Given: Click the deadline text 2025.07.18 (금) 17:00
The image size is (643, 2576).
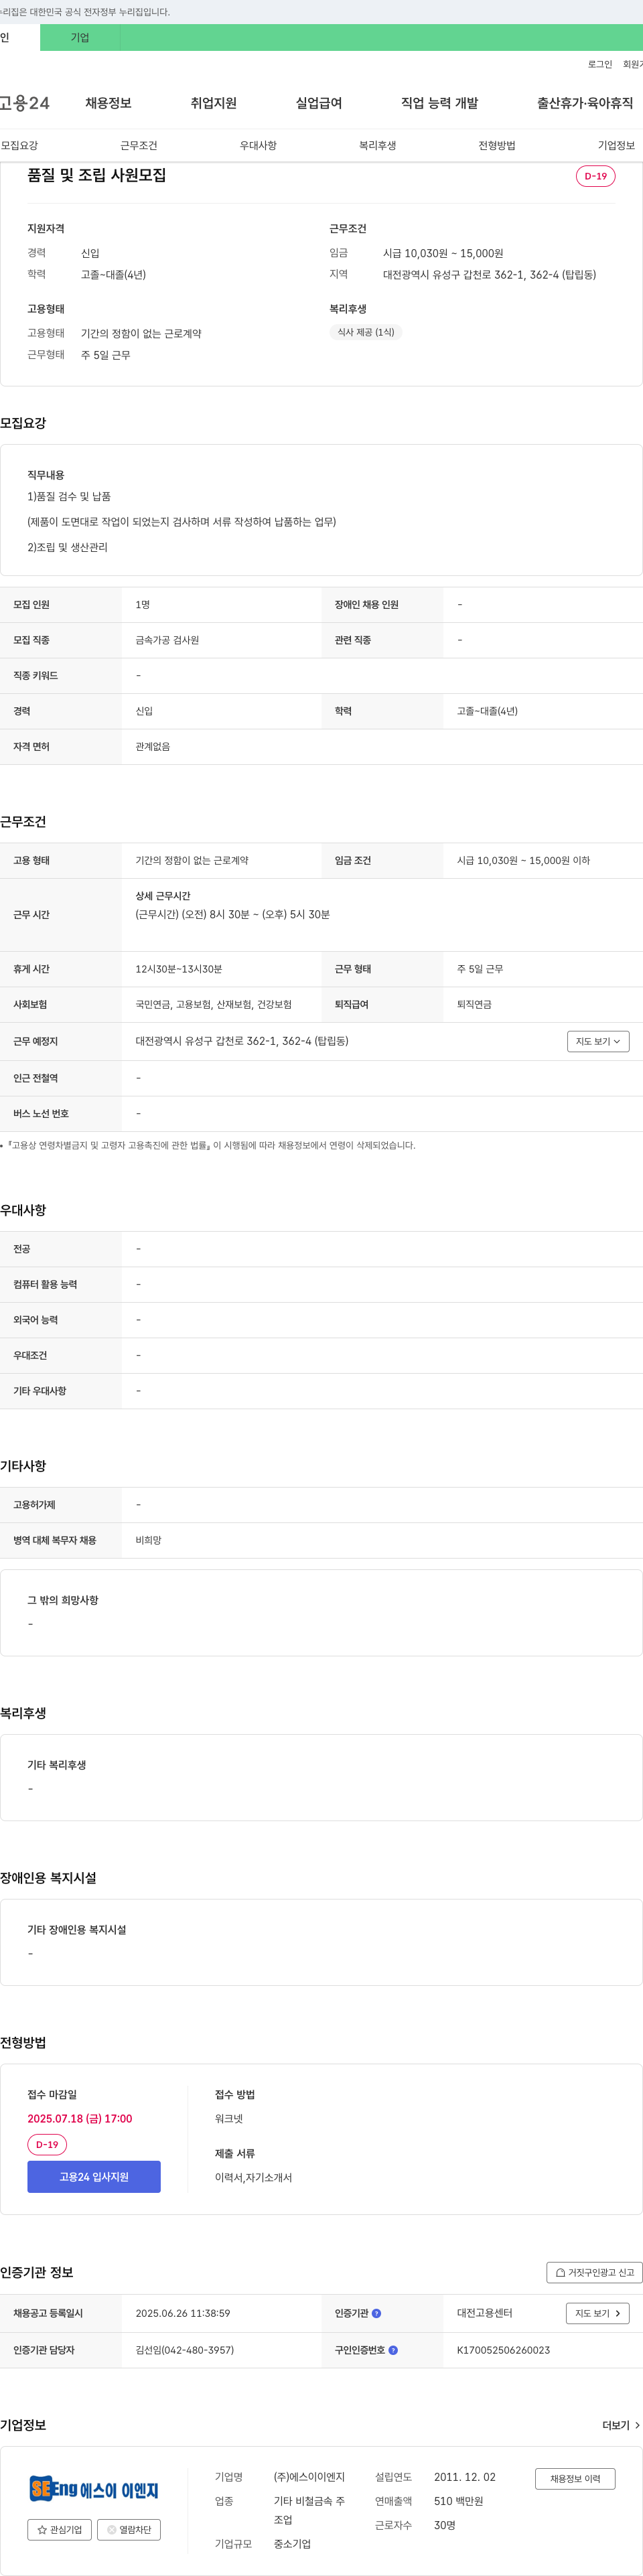Looking at the screenshot, I should tap(80, 2119).
